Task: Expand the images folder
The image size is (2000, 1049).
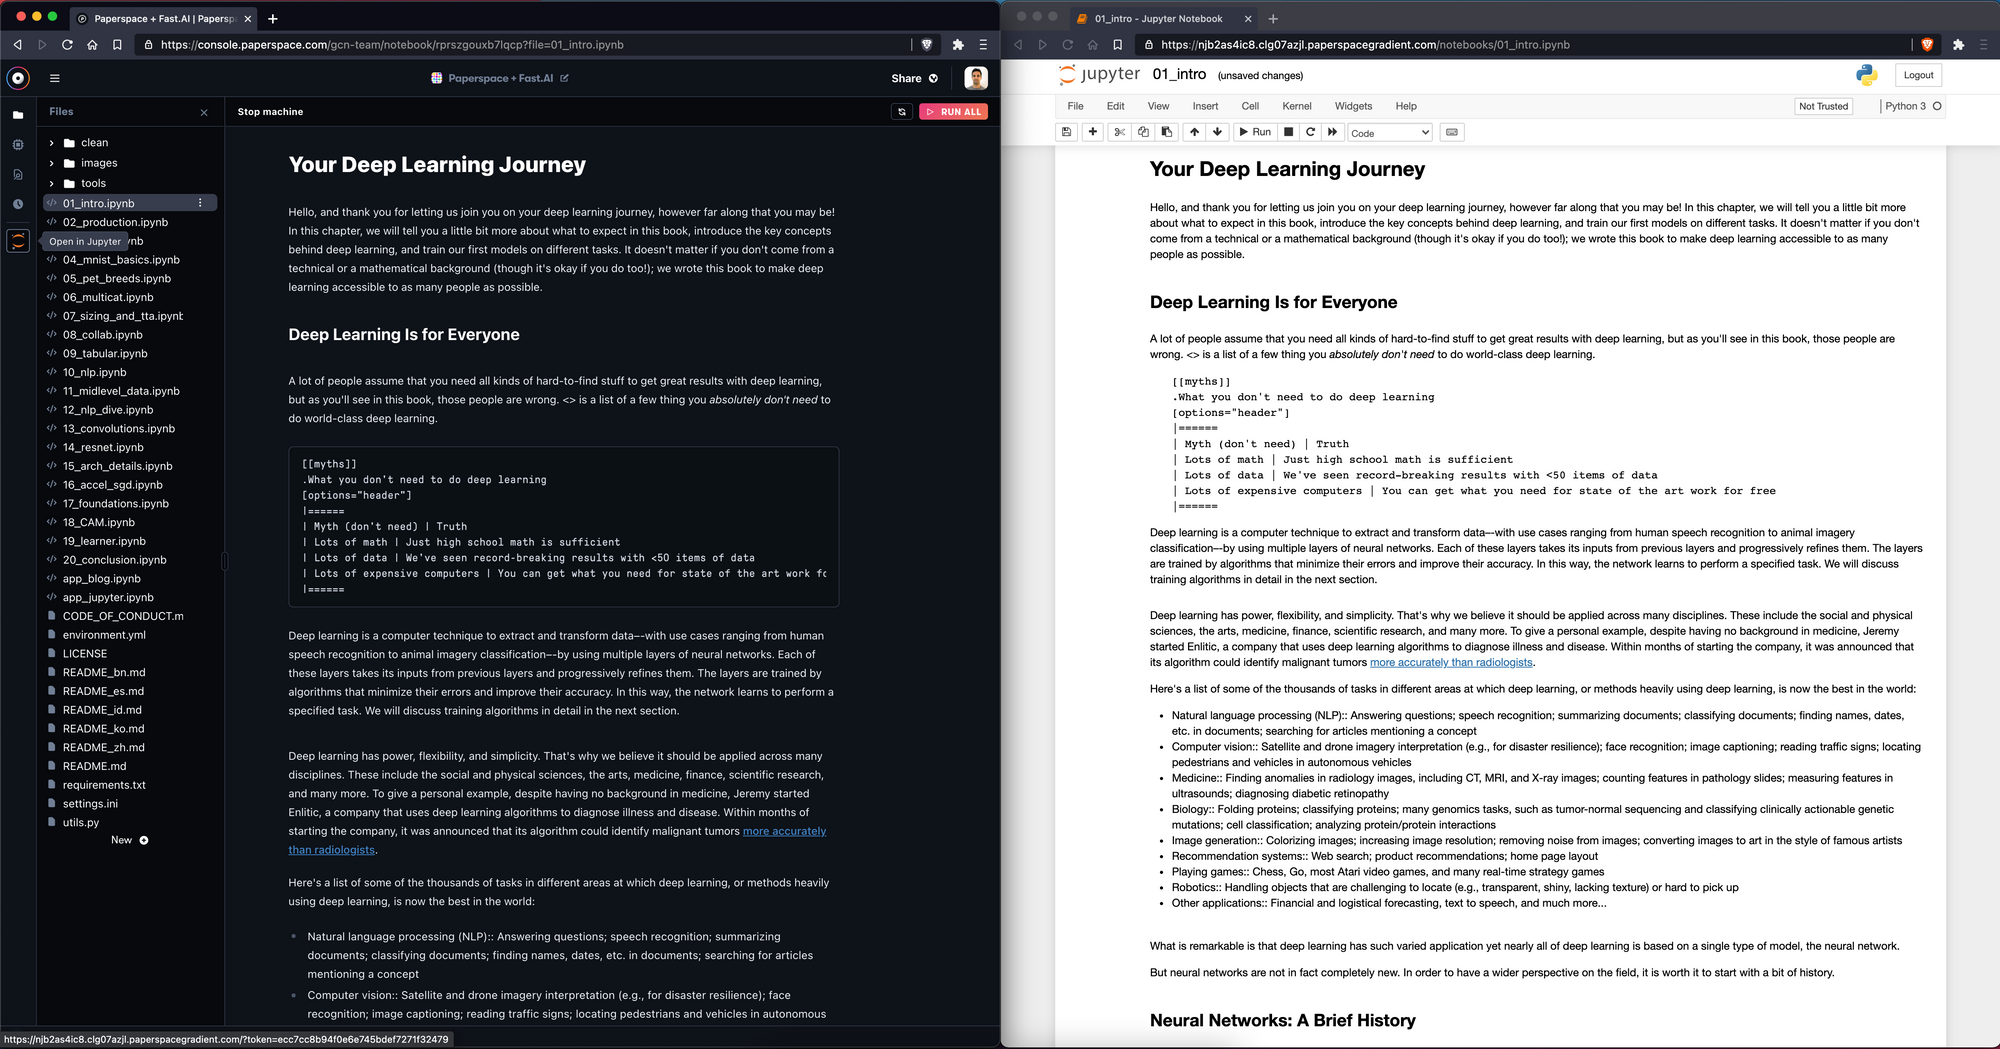Action: 52,163
